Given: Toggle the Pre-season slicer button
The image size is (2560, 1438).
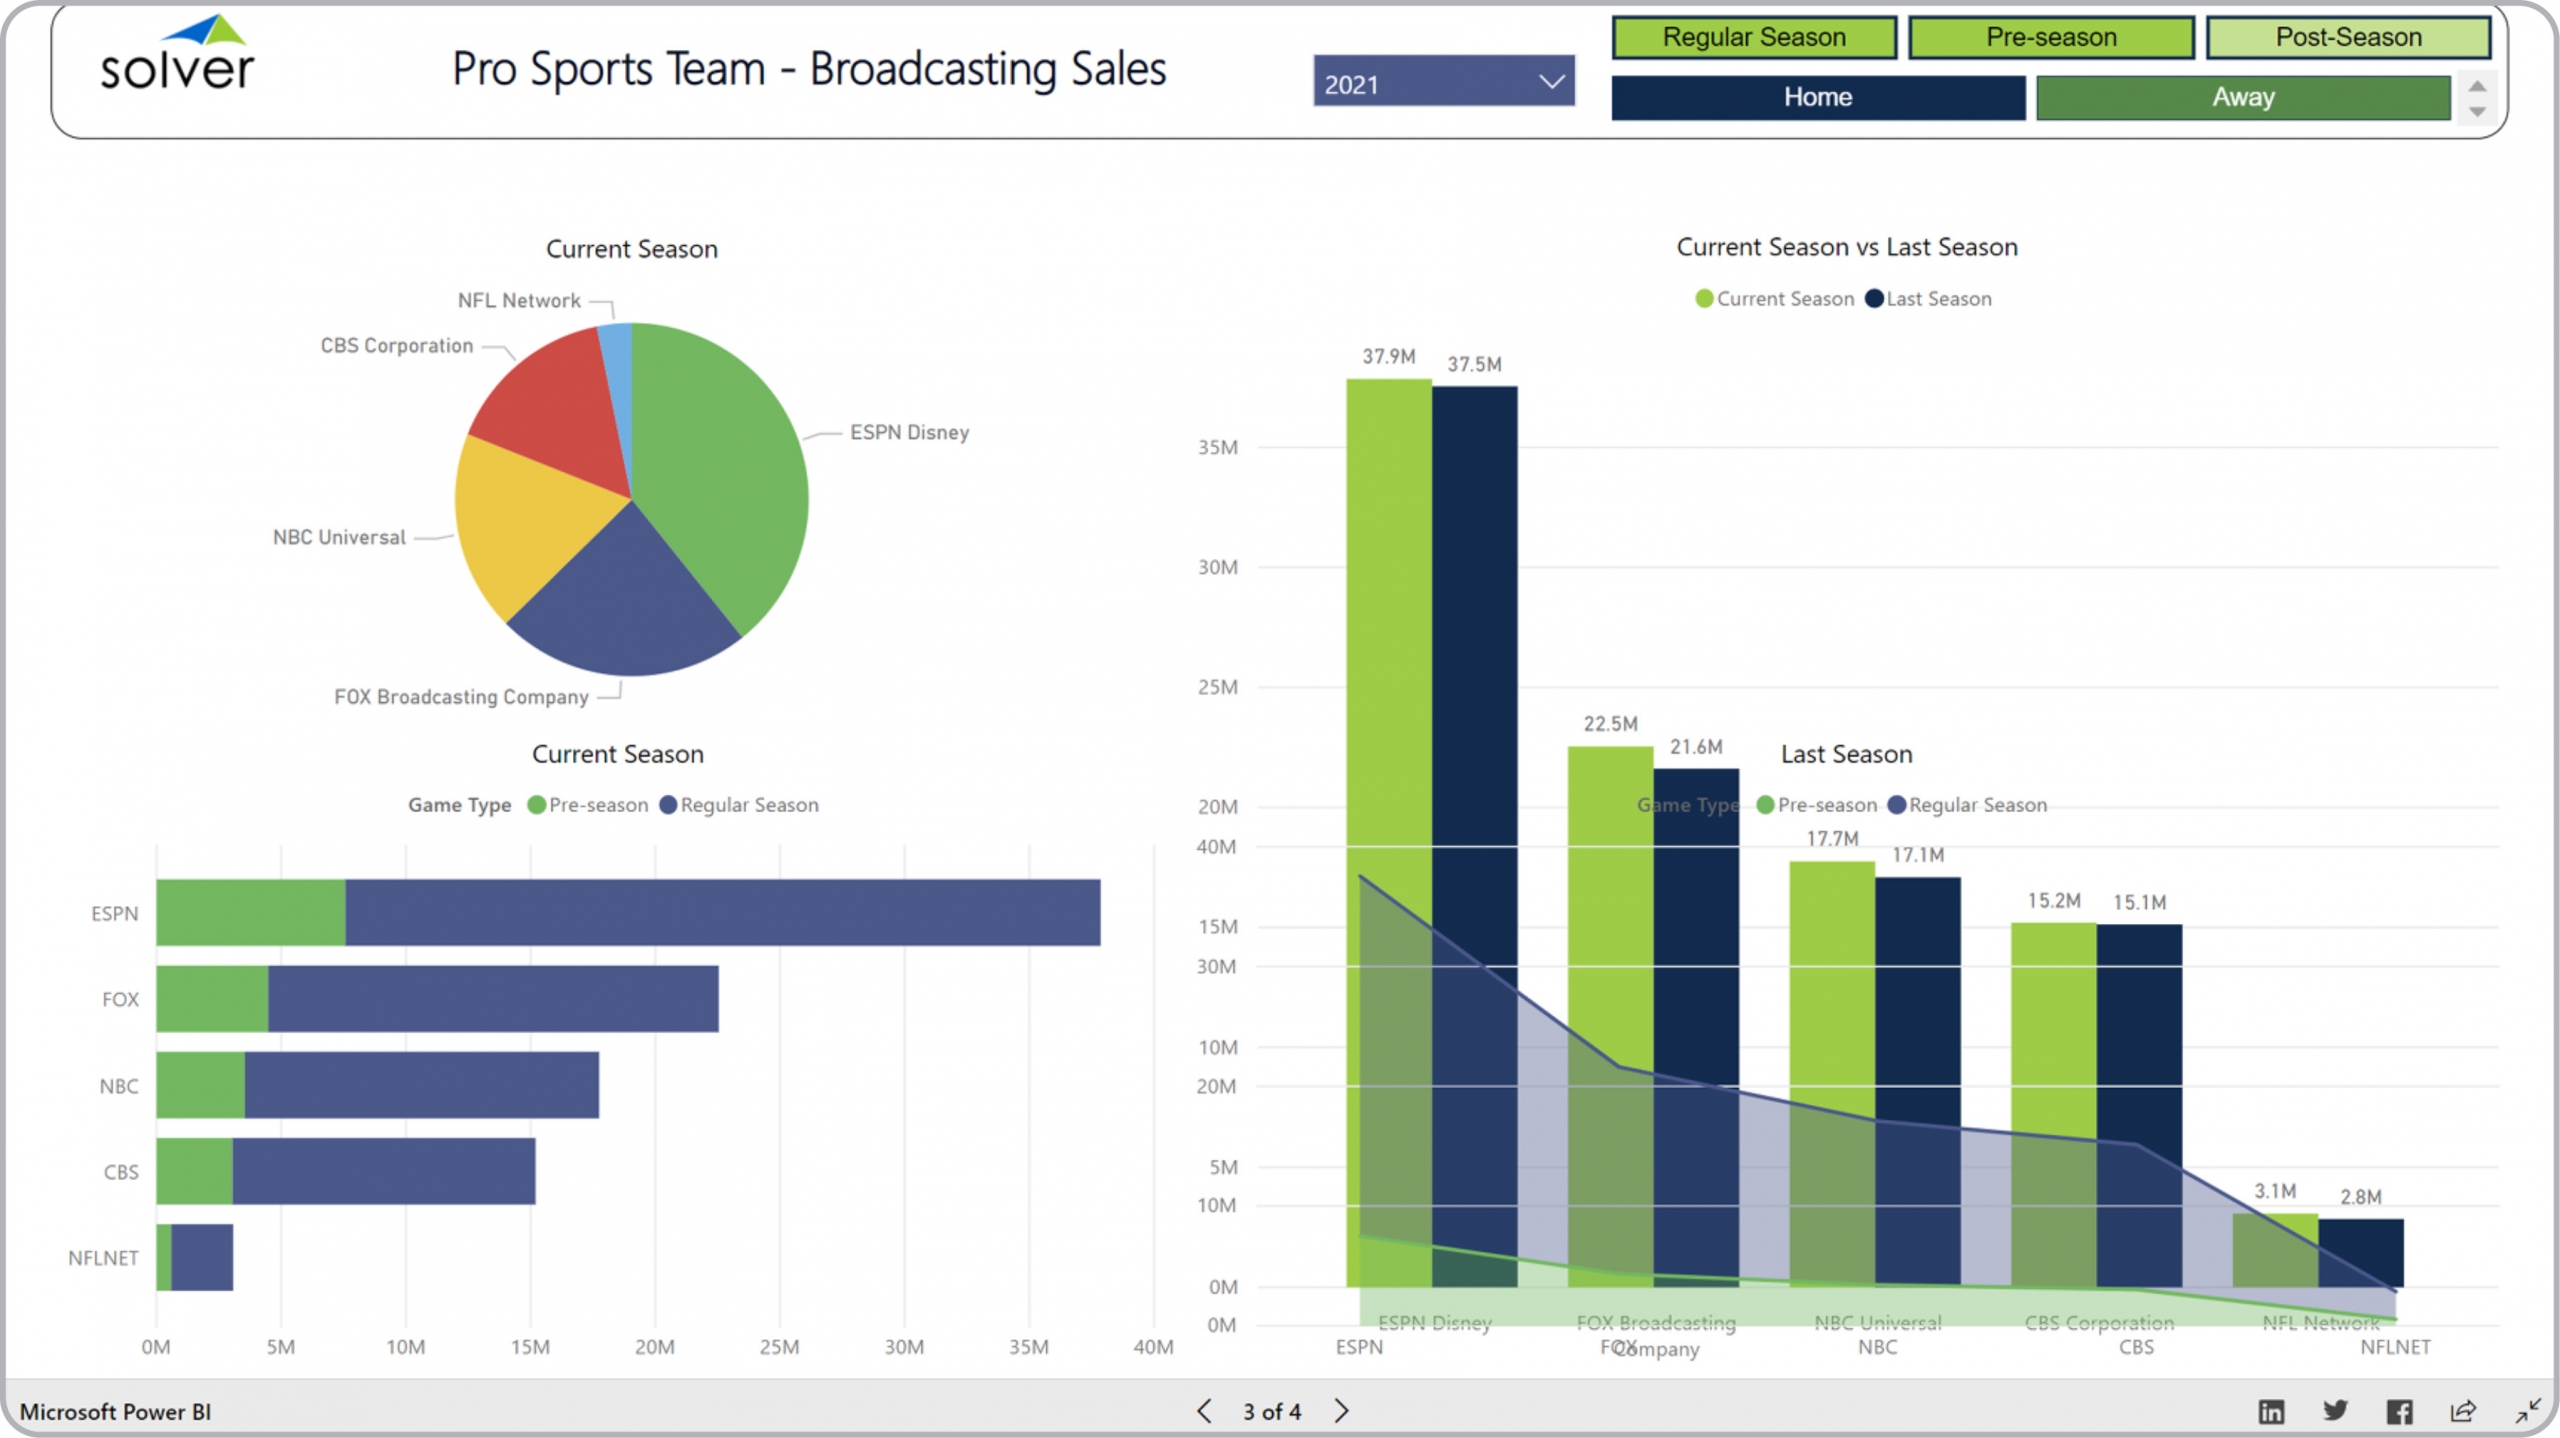Looking at the screenshot, I should coord(2050,37).
